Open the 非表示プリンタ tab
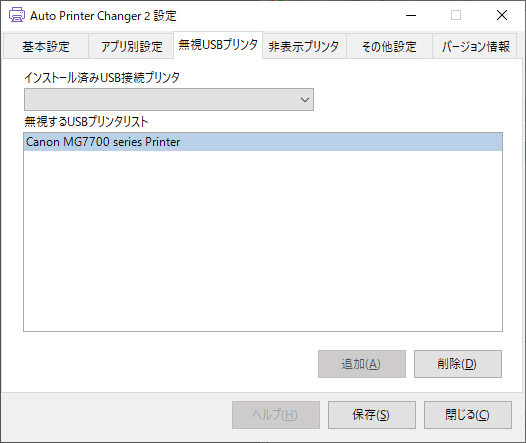The height and width of the screenshot is (443, 526). pyautogui.click(x=304, y=46)
